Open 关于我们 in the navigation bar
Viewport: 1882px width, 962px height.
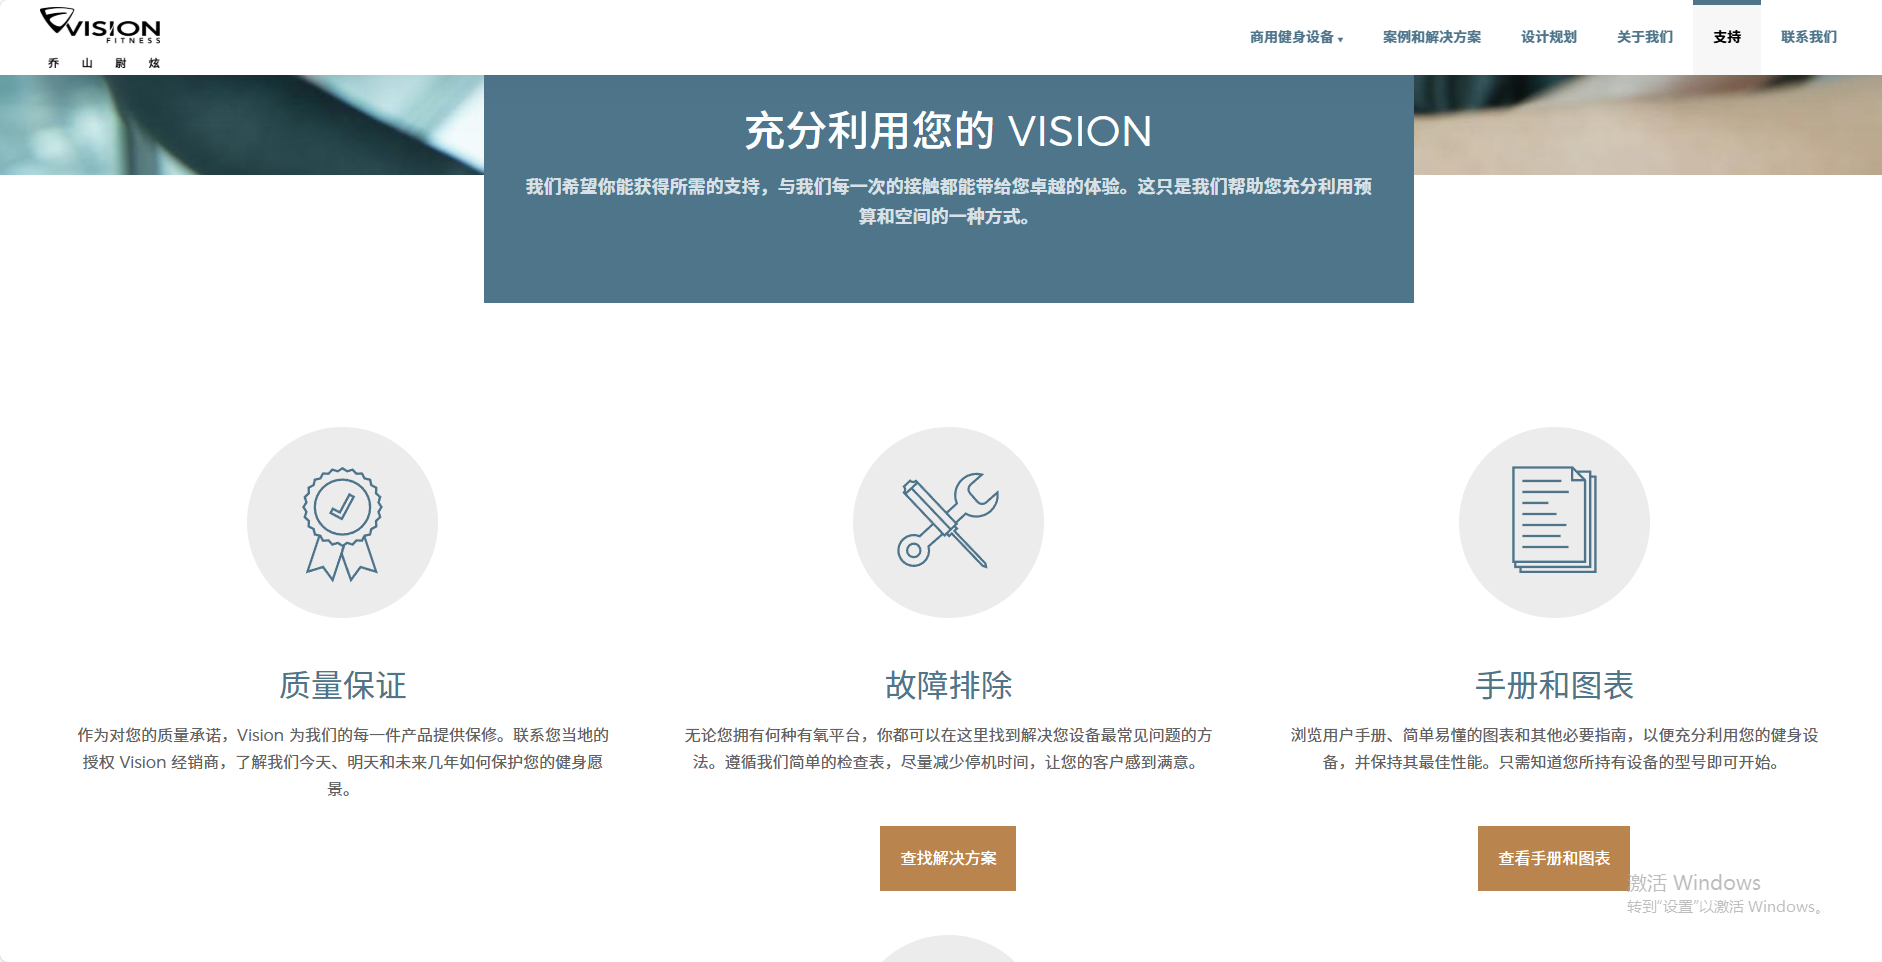click(1644, 37)
